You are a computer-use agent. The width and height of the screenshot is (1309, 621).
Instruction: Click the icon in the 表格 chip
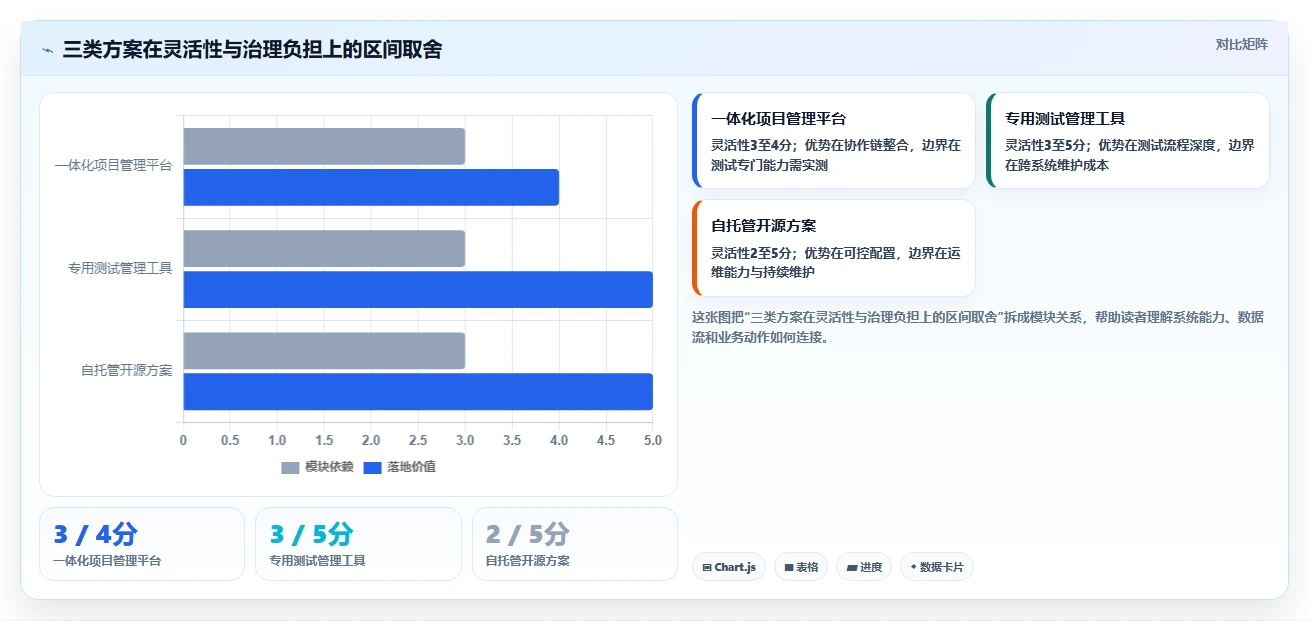(789, 568)
